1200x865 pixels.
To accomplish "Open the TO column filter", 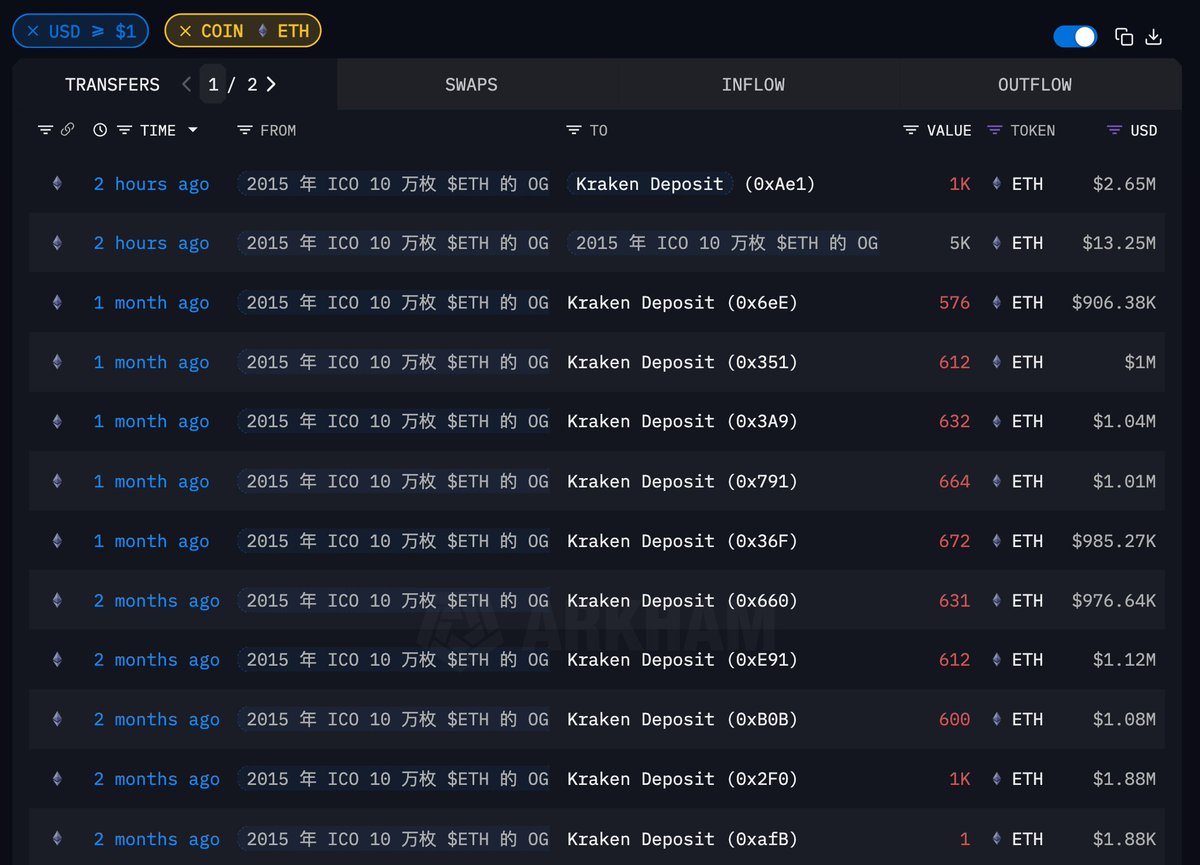I will coord(574,130).
